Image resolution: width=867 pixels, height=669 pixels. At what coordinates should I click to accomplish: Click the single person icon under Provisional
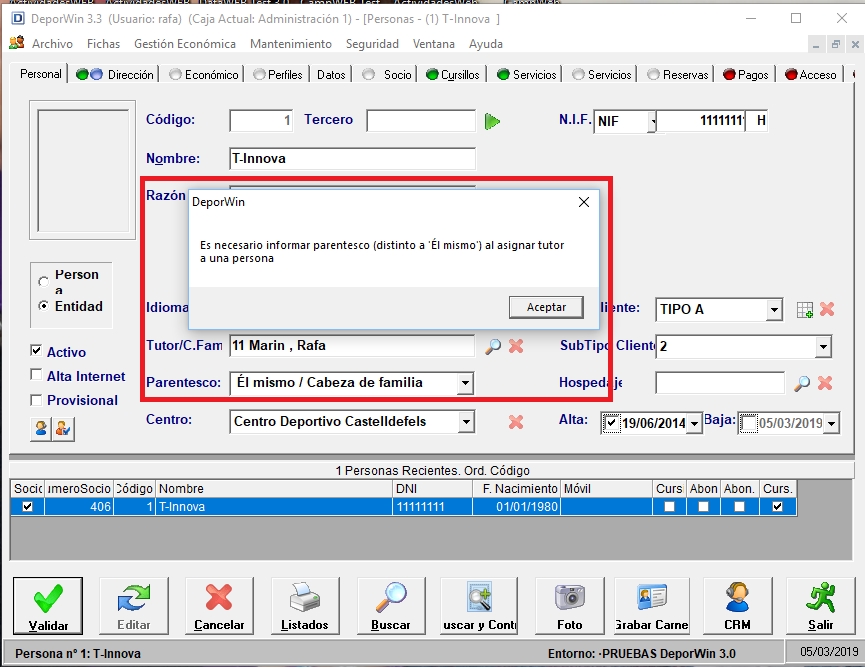click(40, 429)
